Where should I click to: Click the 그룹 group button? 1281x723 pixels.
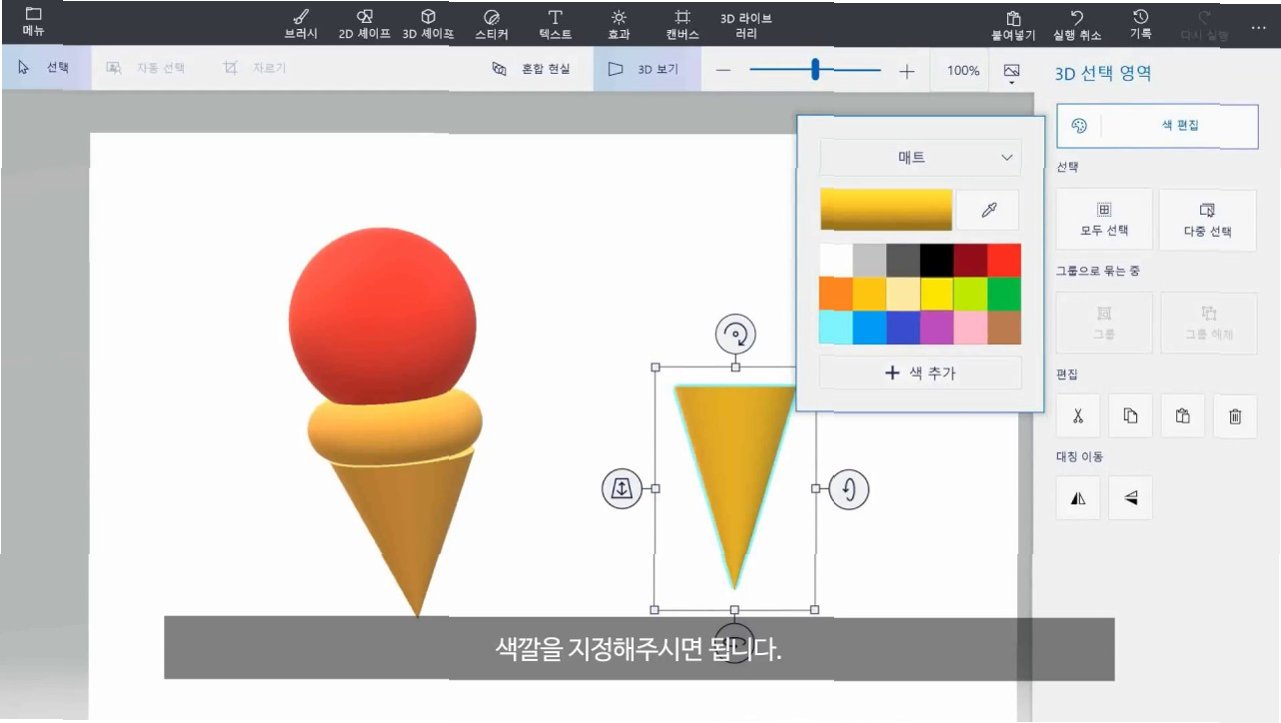click(x=1104, y=322)
